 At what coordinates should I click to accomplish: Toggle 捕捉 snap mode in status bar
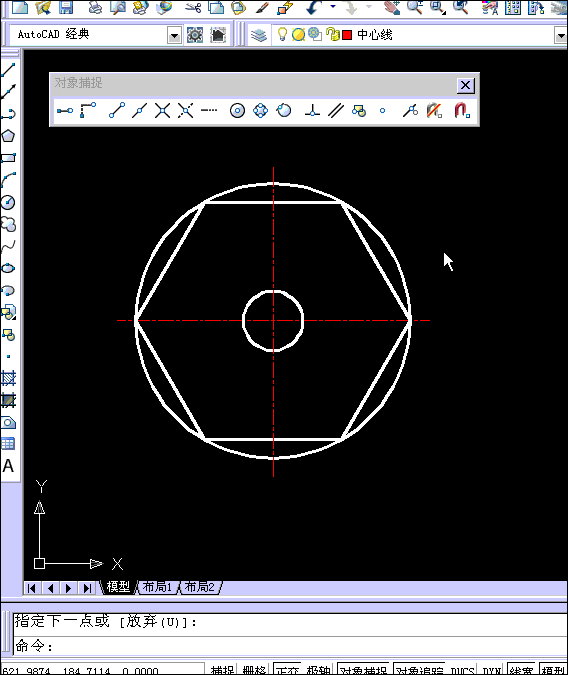(x=222, y=669)
